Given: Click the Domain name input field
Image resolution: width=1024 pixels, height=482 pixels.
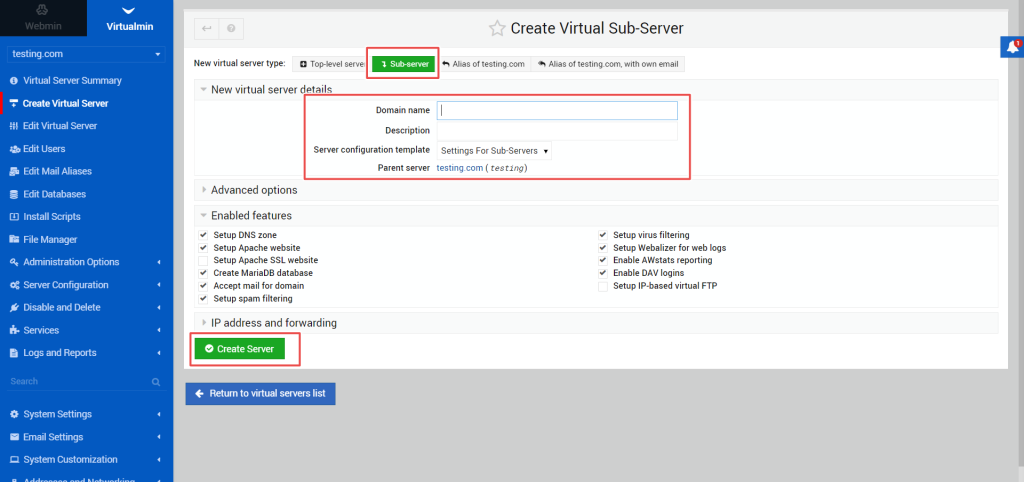Looking at the screenshot, I should tap(558, 111).
